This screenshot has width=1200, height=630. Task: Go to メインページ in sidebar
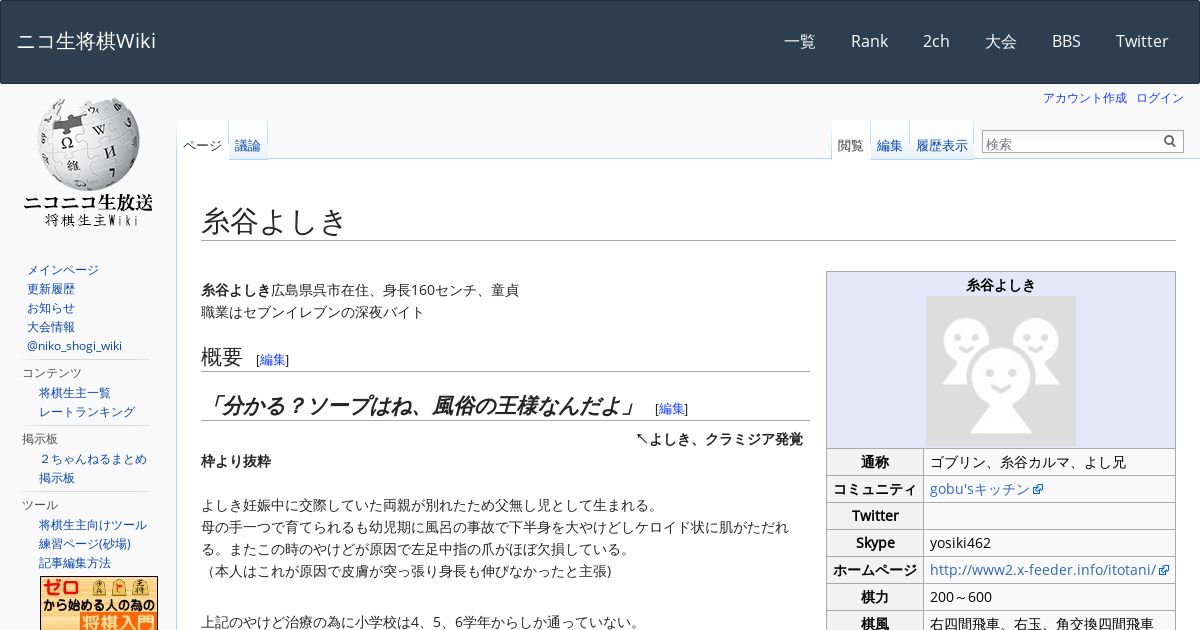63,270
